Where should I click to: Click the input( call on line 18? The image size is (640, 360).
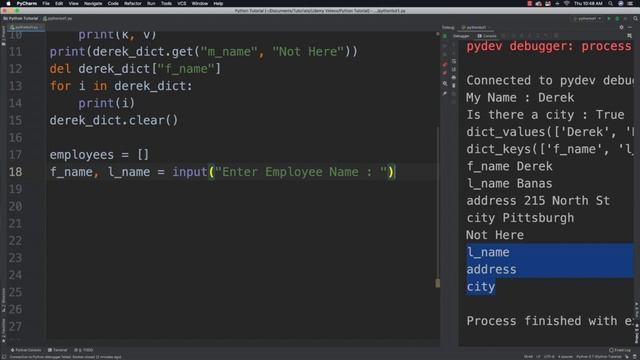coord(190,172)
